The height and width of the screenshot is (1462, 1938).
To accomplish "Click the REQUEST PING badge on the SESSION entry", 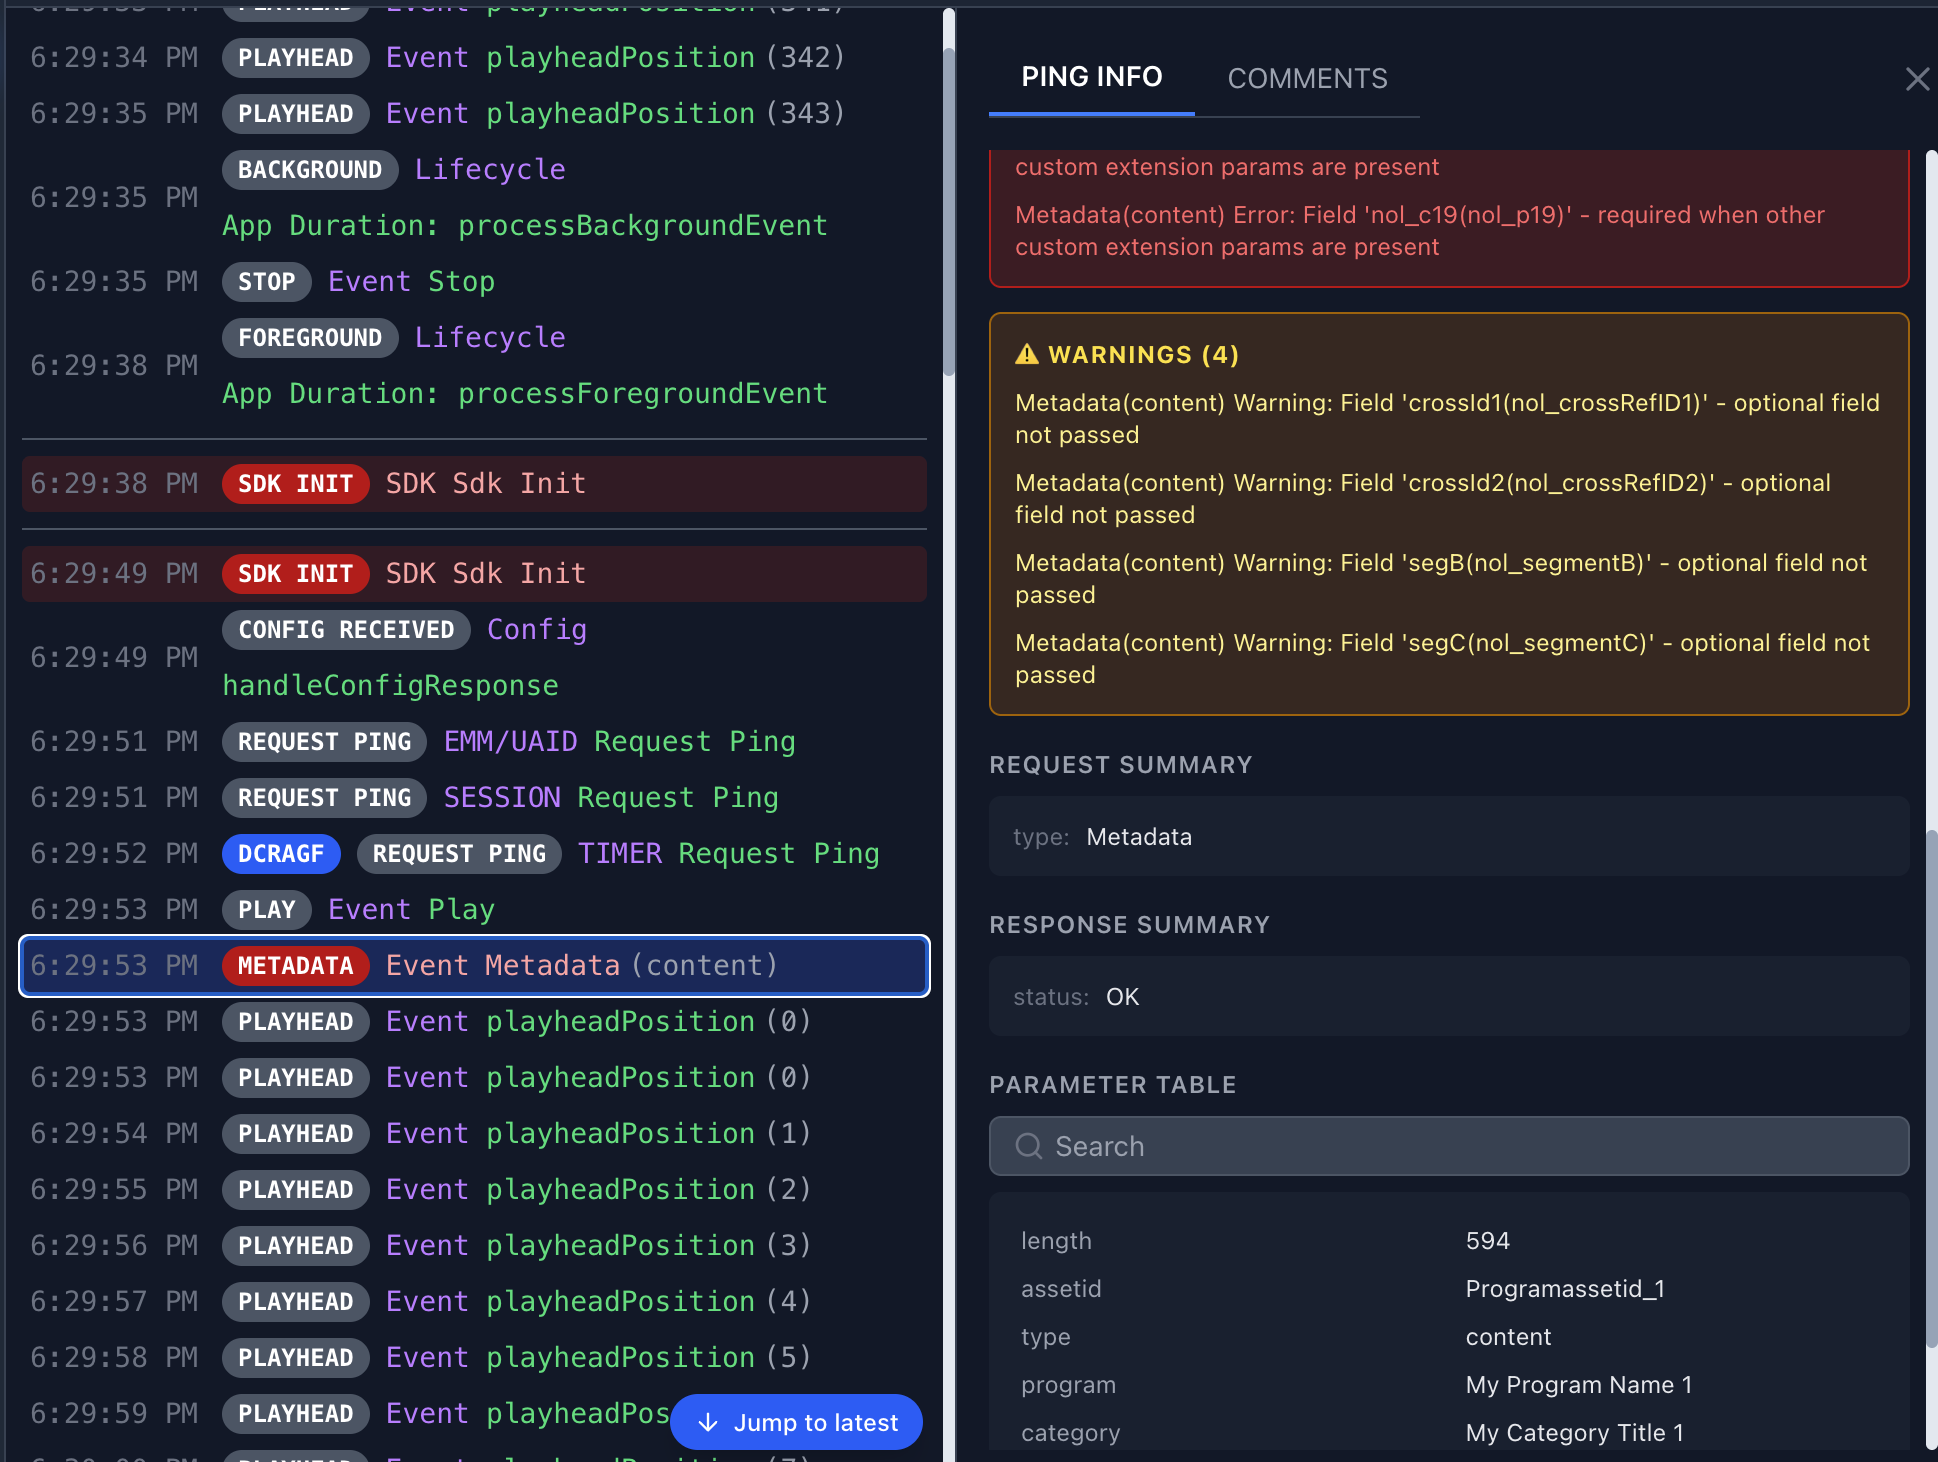I will click(324, 797).
